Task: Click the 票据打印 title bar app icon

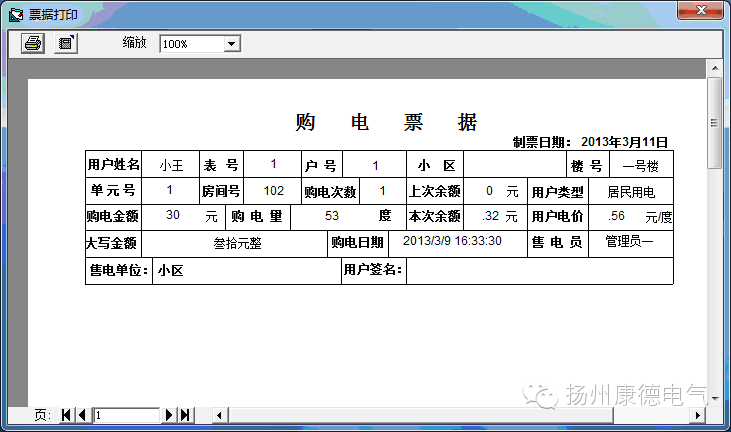Action: (x=16, y=15)
